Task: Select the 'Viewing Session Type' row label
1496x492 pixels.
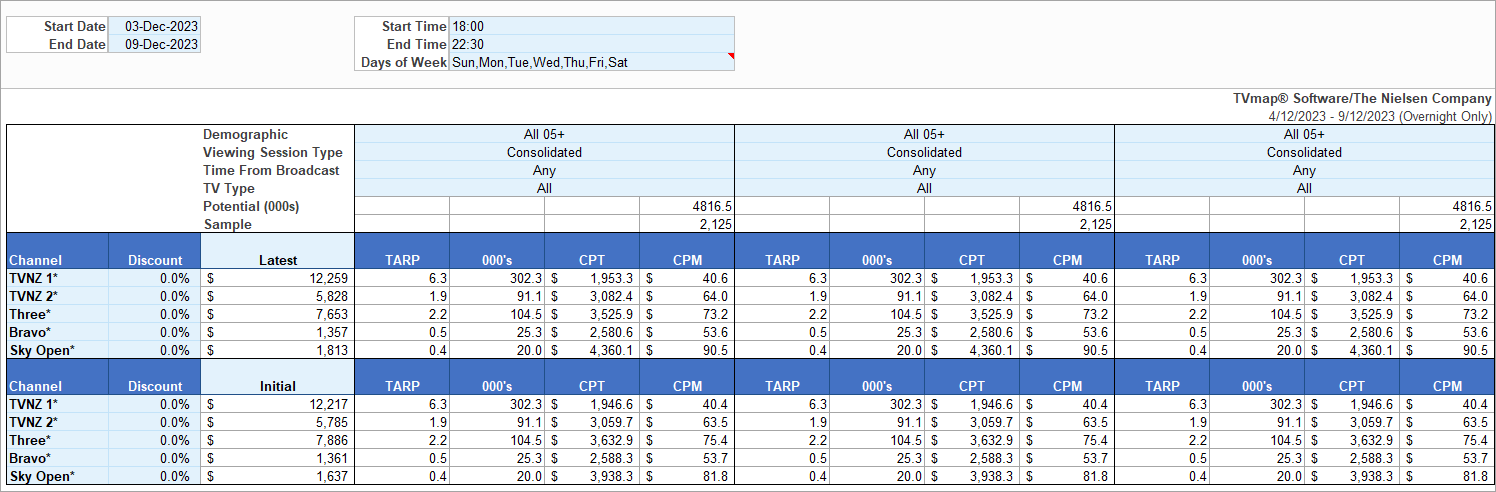Action: point(272,152)
